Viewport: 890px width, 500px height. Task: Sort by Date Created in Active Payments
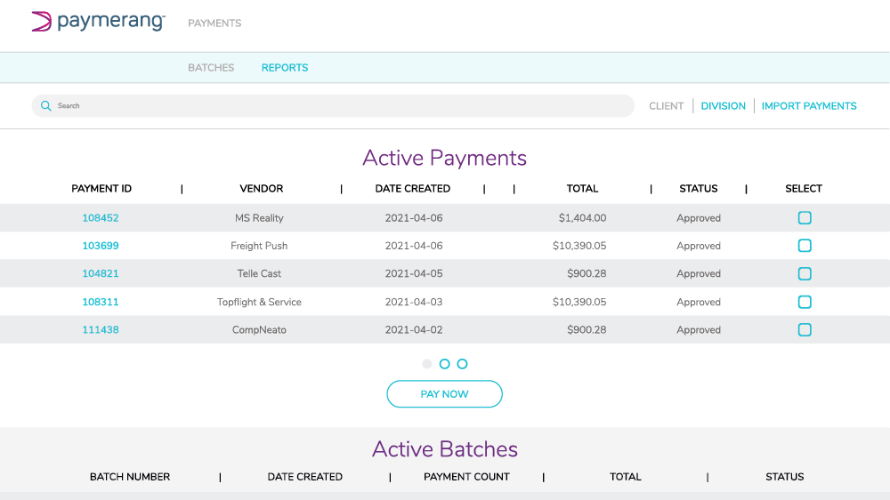(x=413, y=189)
